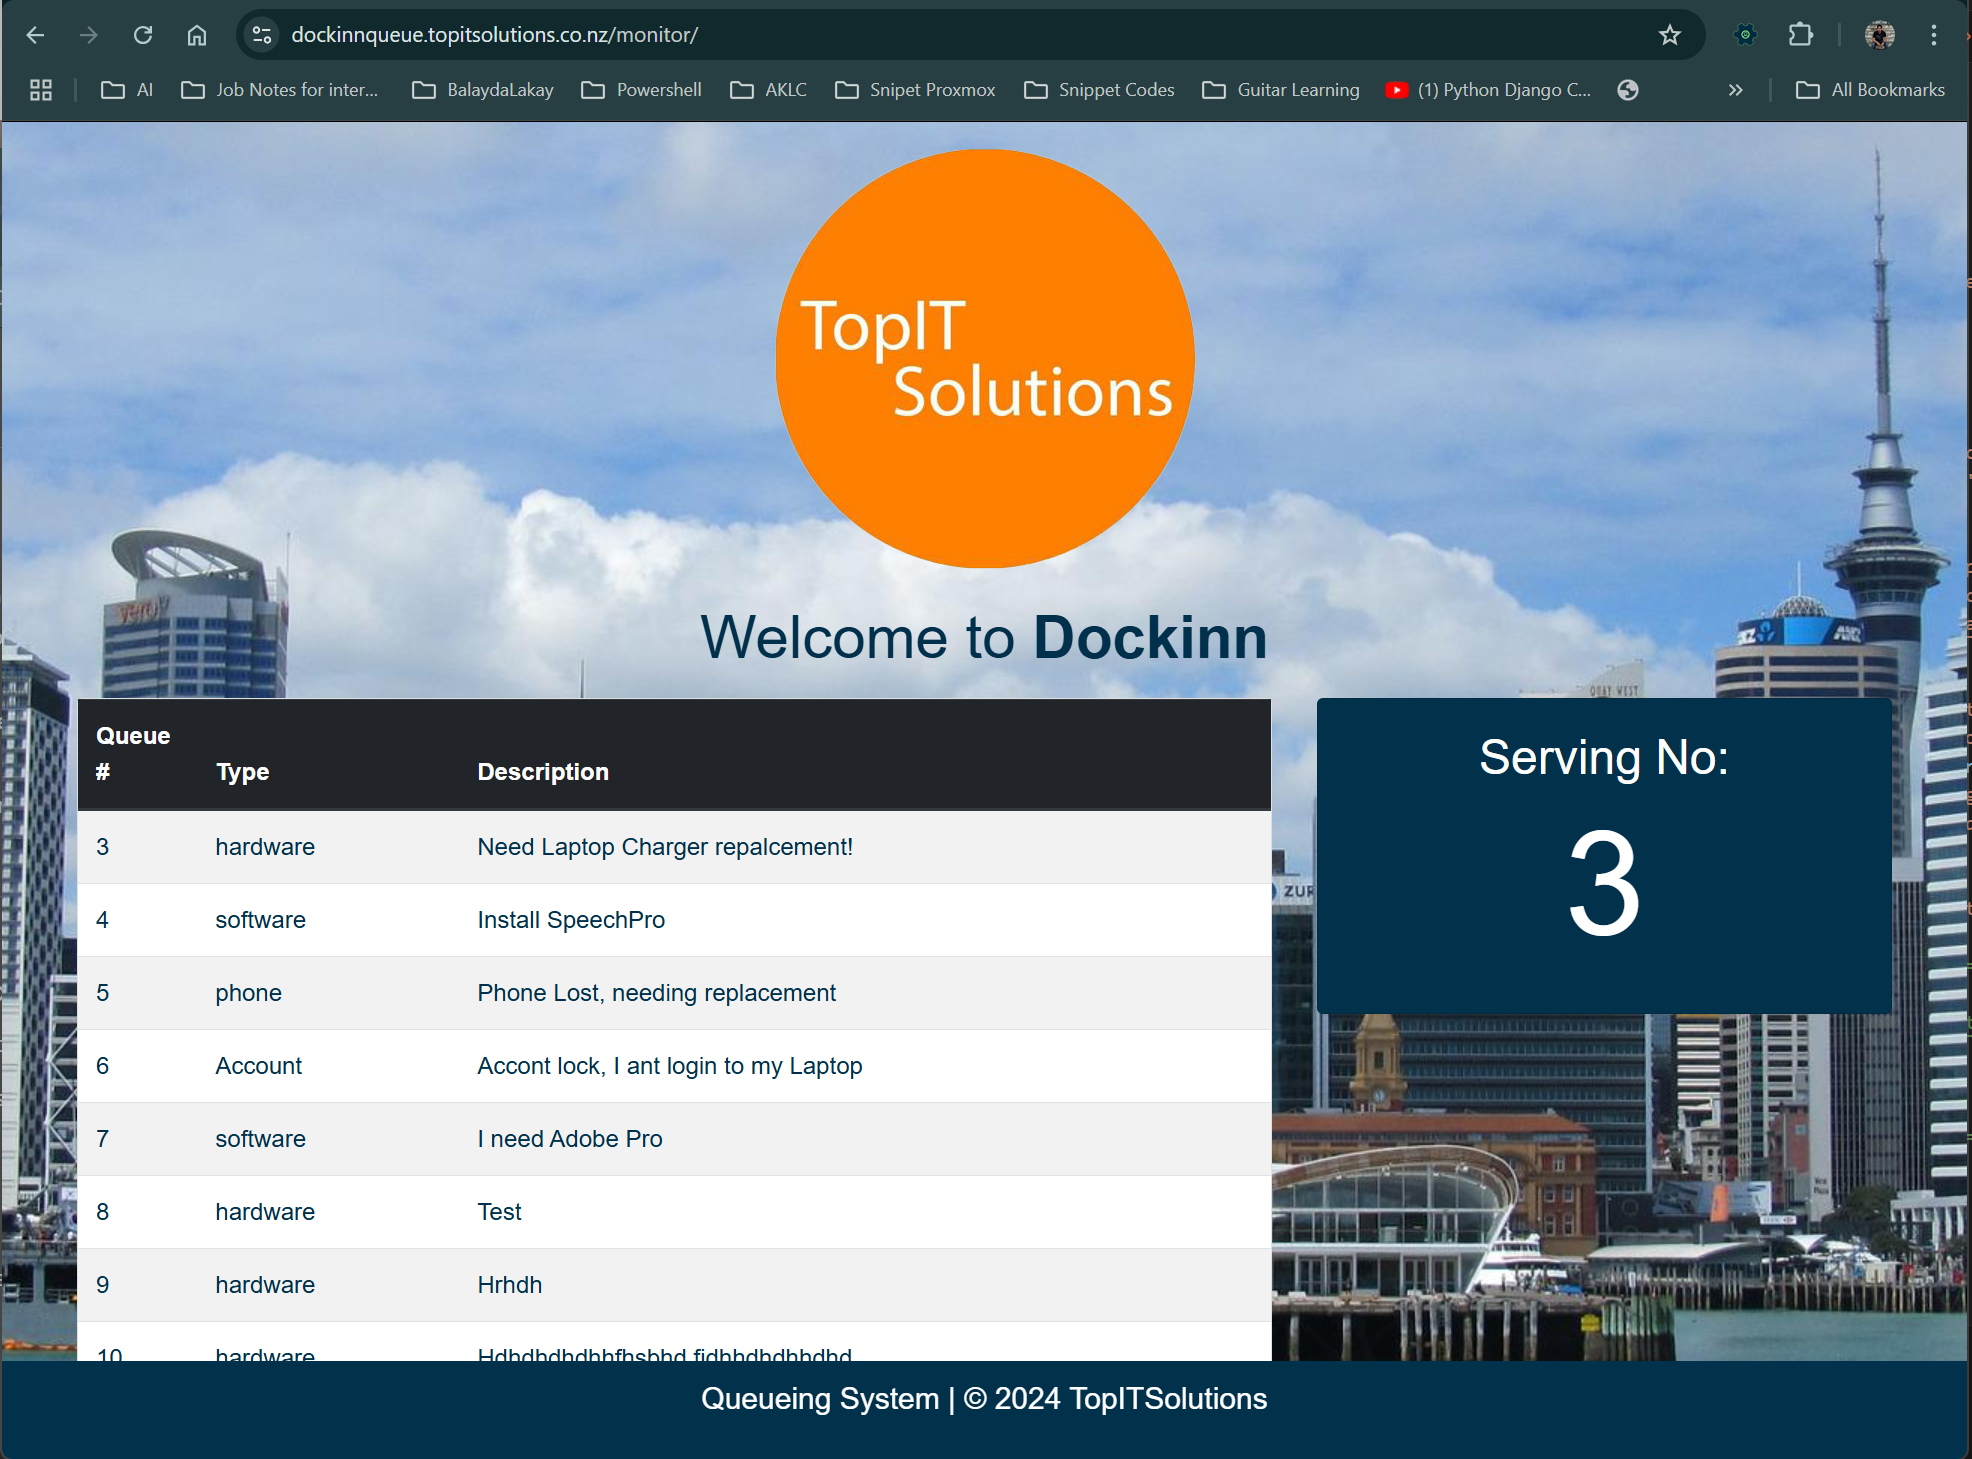Open the All Bookmarks folder

(x=1870, y=90)
